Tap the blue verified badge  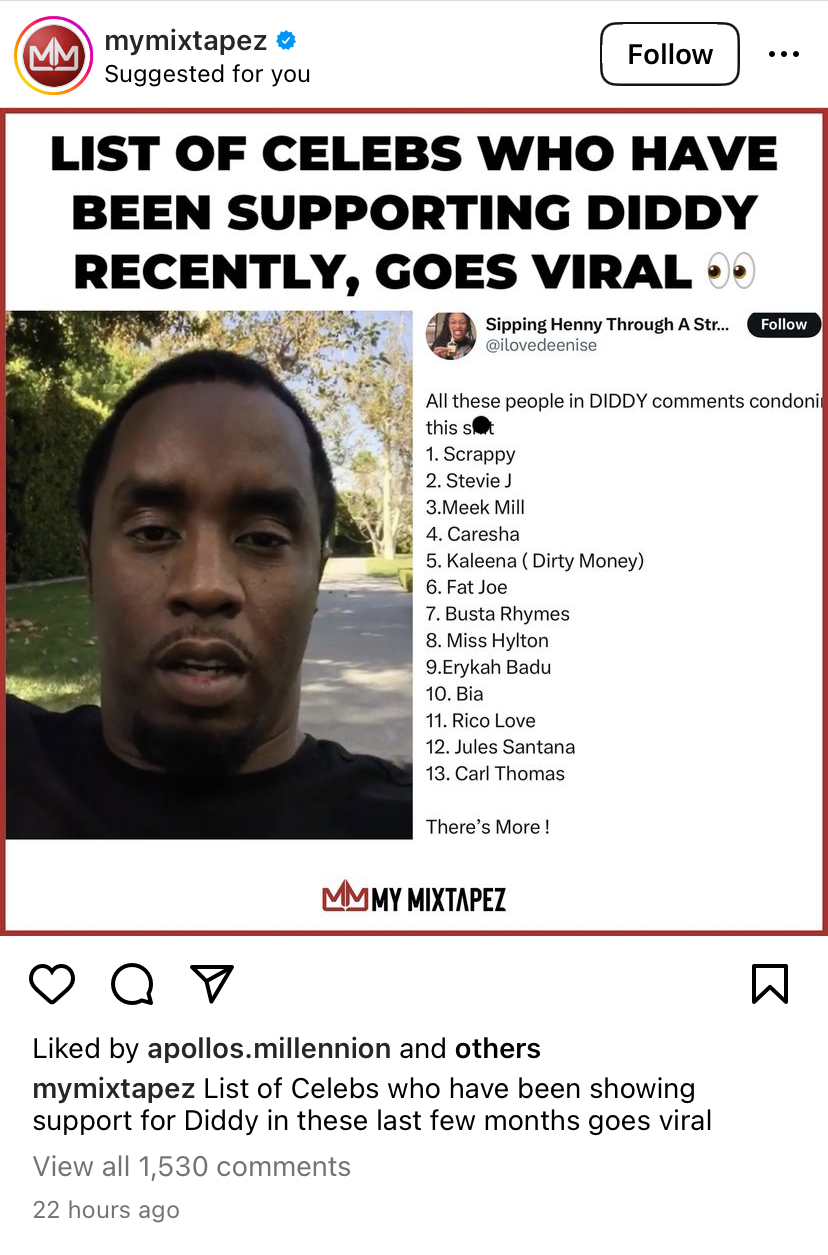click(x=286, y=41)
